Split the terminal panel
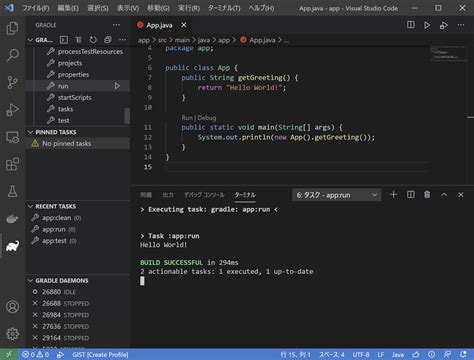Image resolution: width=474 pixels, height=360 pixels. (411, 195)
